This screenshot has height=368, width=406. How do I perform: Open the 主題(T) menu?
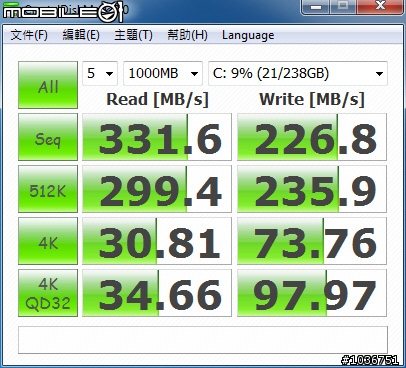(133, 35)
